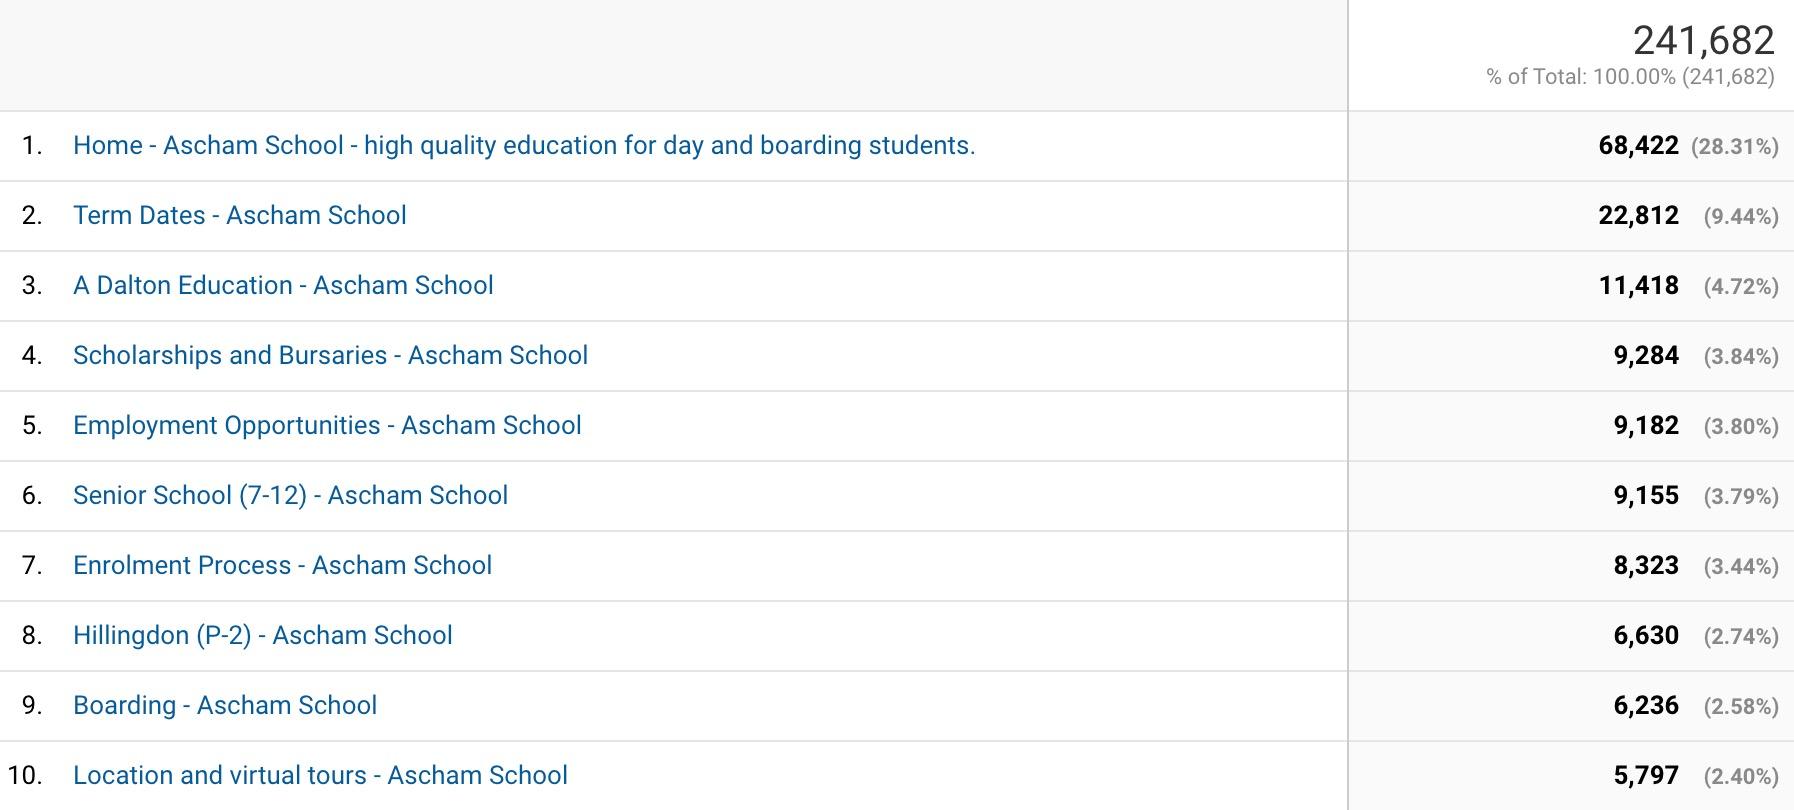Open Enrolment Process page link

(282, 566)
